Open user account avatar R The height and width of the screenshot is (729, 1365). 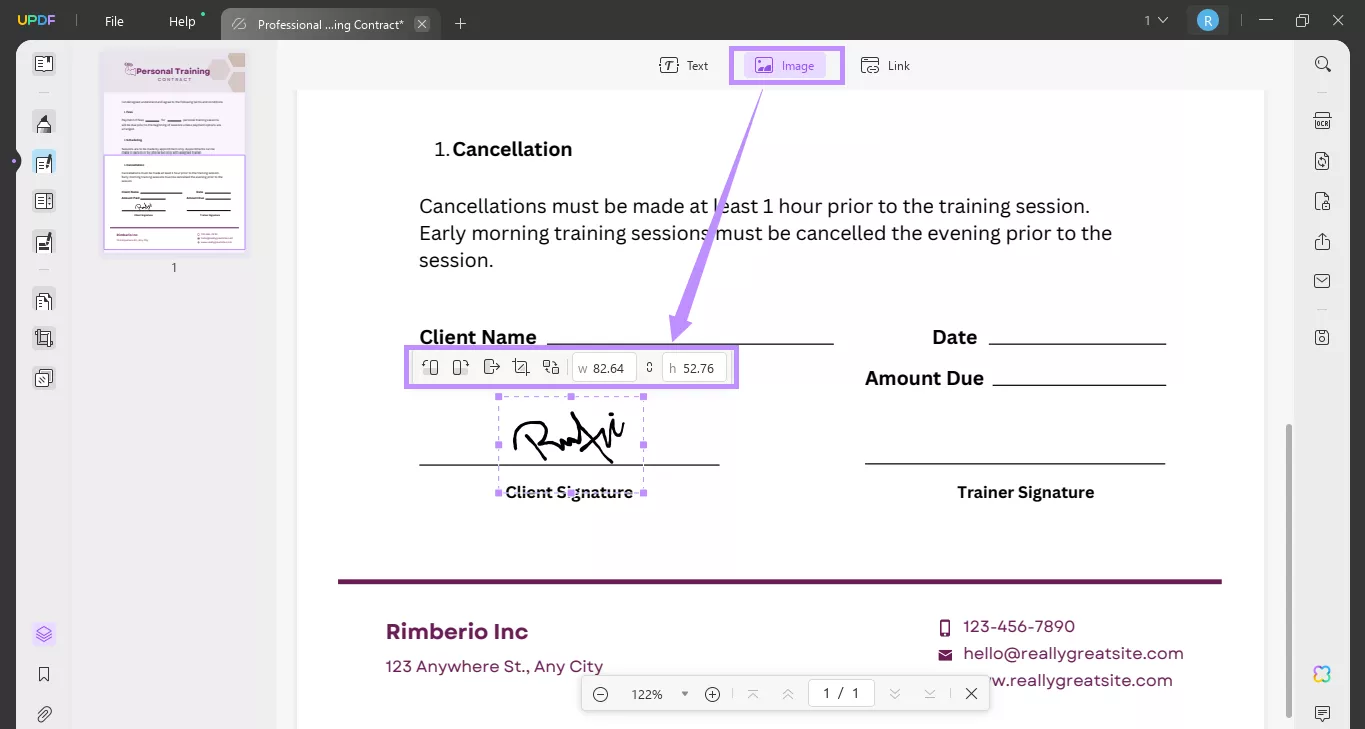coord(1208,20)
